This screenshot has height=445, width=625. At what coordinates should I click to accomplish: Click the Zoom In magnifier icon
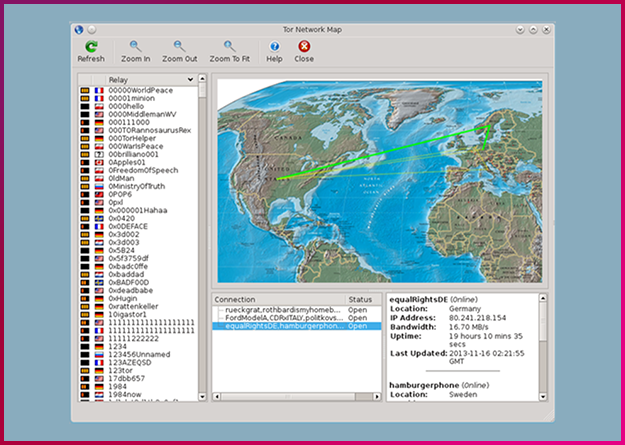pos(136,47)
